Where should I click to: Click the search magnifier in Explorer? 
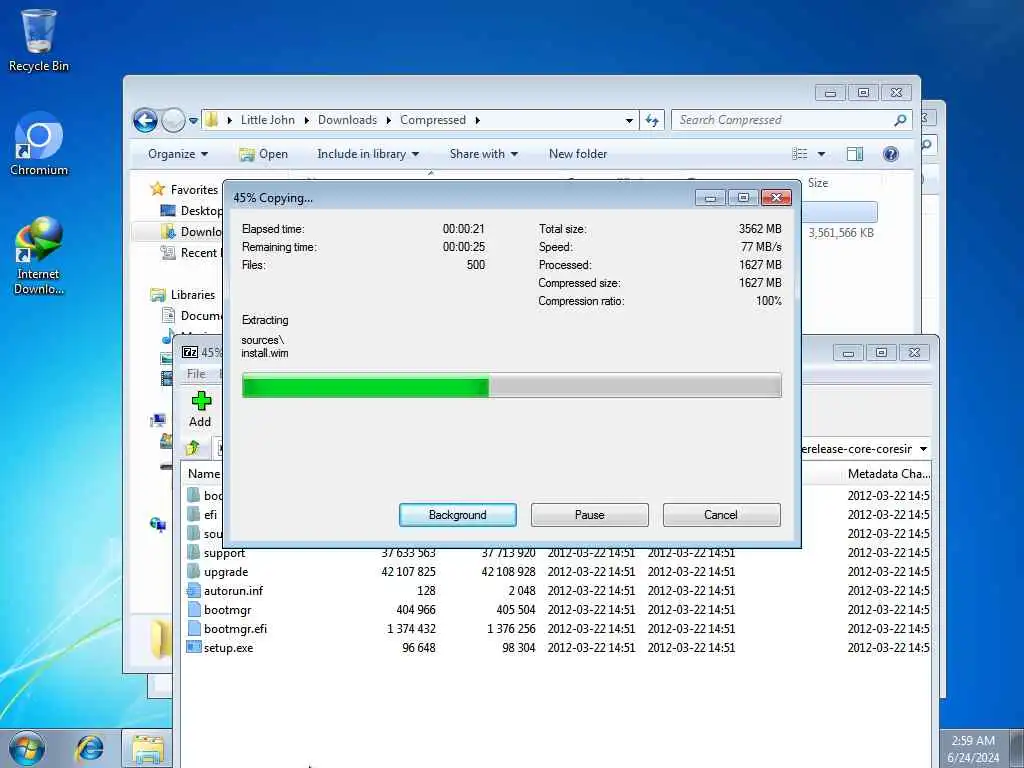tap(900, 120)
